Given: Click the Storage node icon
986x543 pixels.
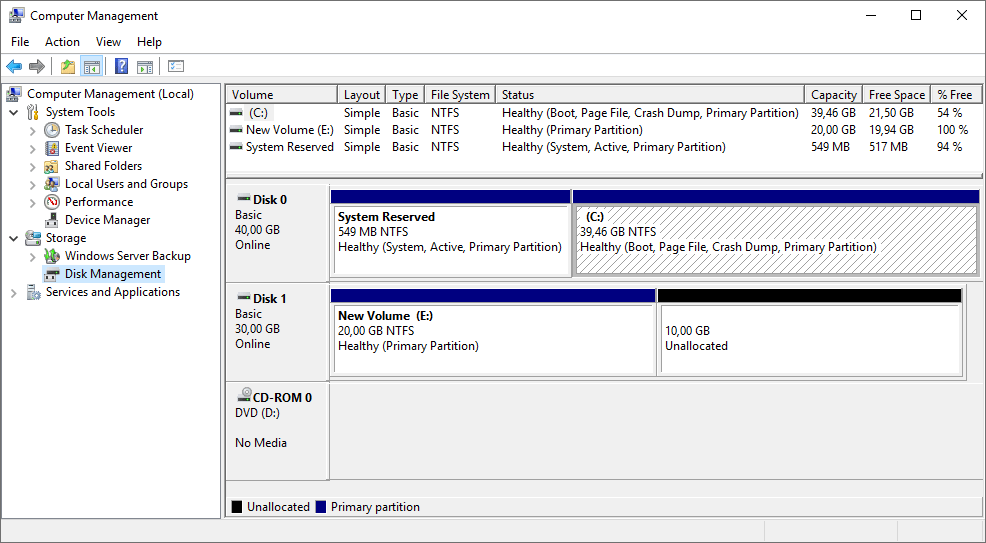Looking at the screenshot, I should point(33,238).
